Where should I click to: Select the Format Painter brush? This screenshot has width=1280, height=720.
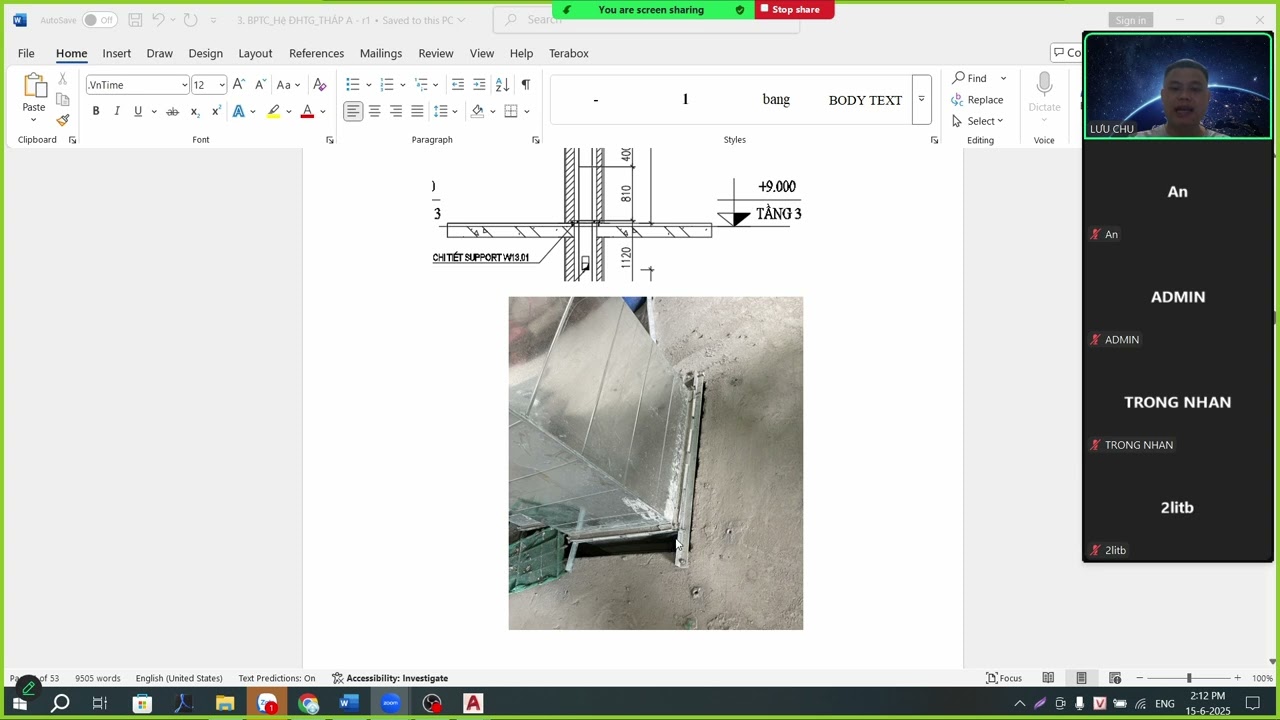tap(62, 120)
